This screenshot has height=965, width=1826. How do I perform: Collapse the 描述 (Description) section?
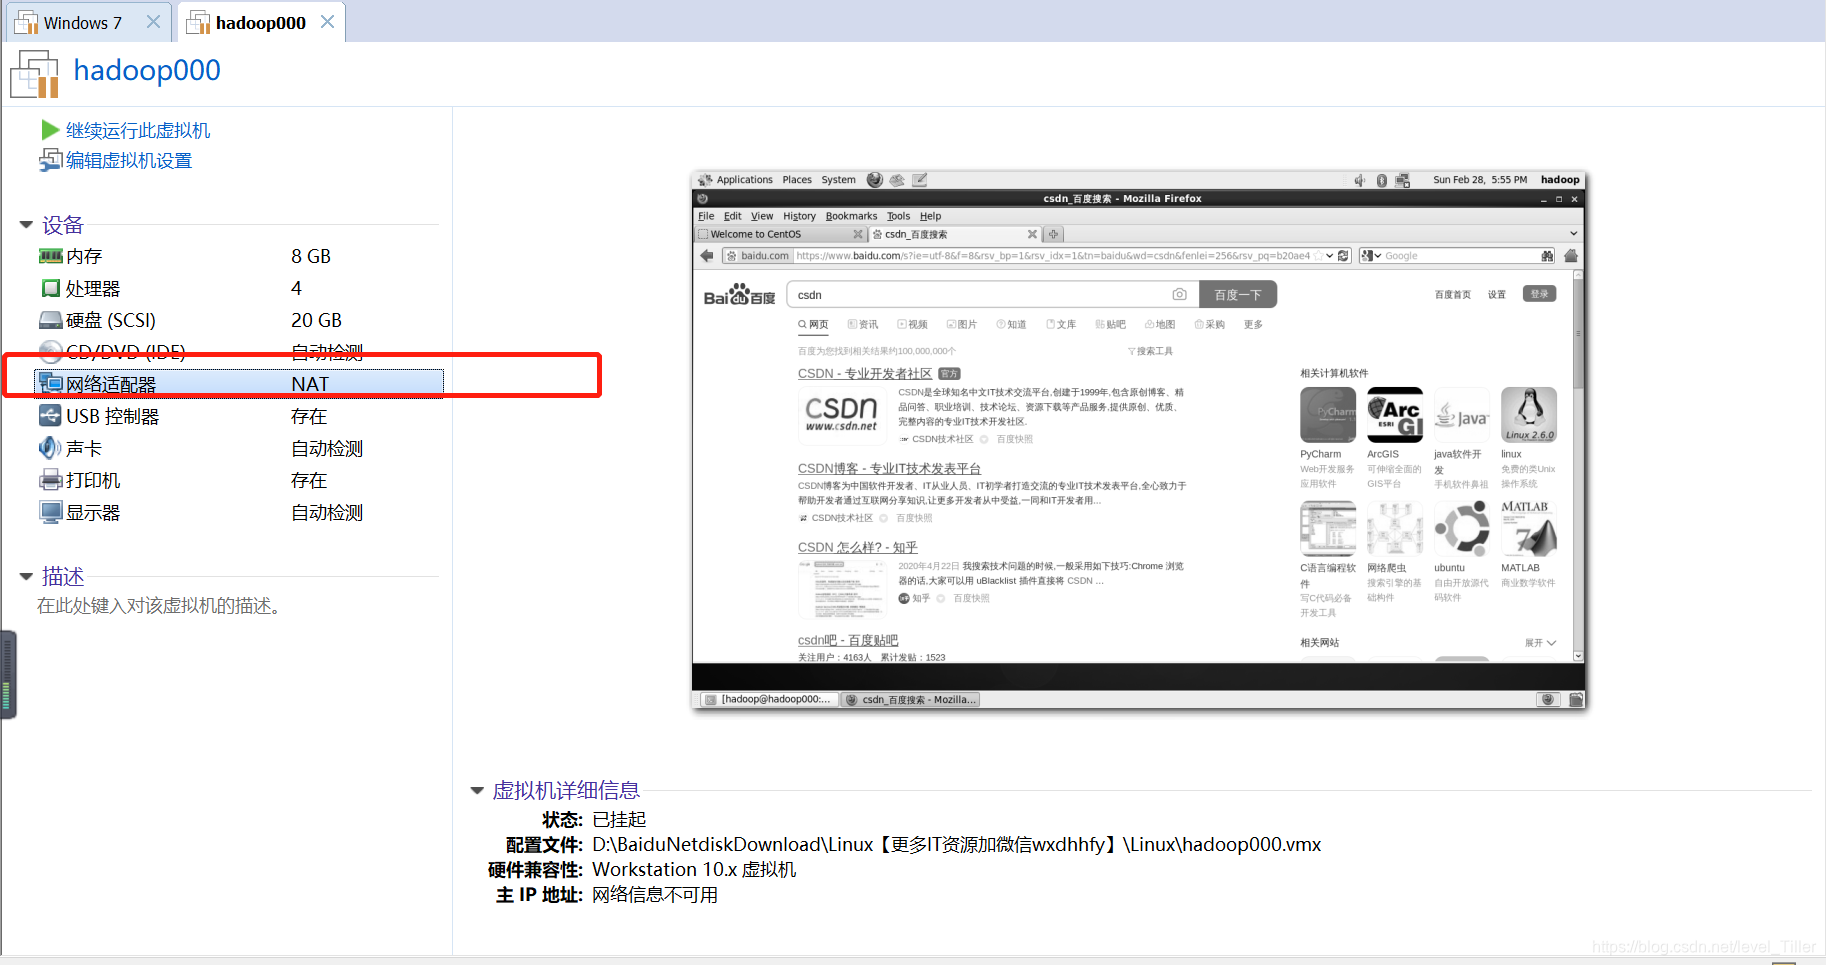tap(26, 576)
